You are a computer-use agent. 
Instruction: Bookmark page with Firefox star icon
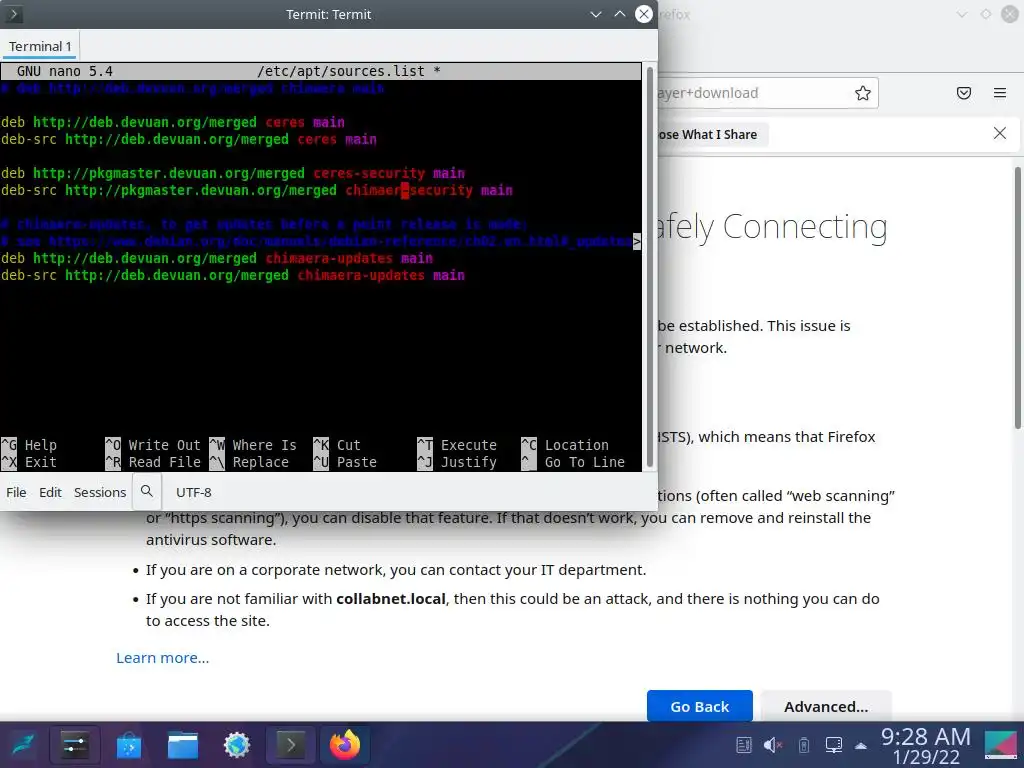863,93
